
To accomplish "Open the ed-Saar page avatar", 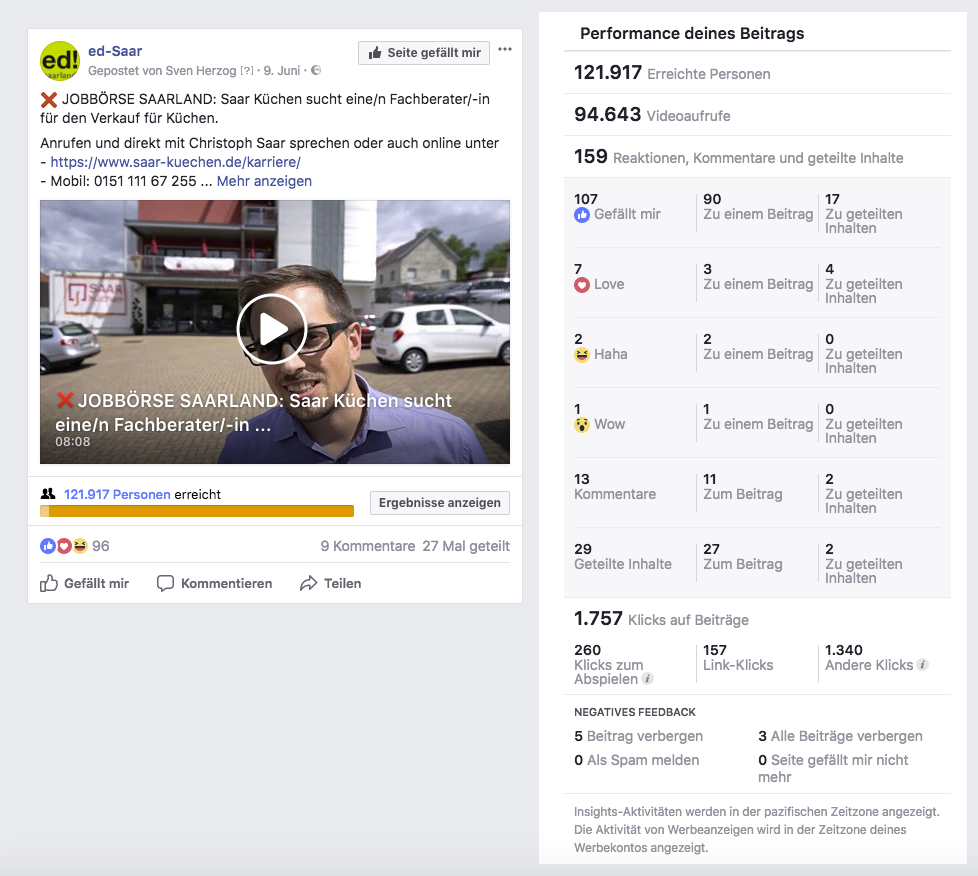I will pos(60,61).
